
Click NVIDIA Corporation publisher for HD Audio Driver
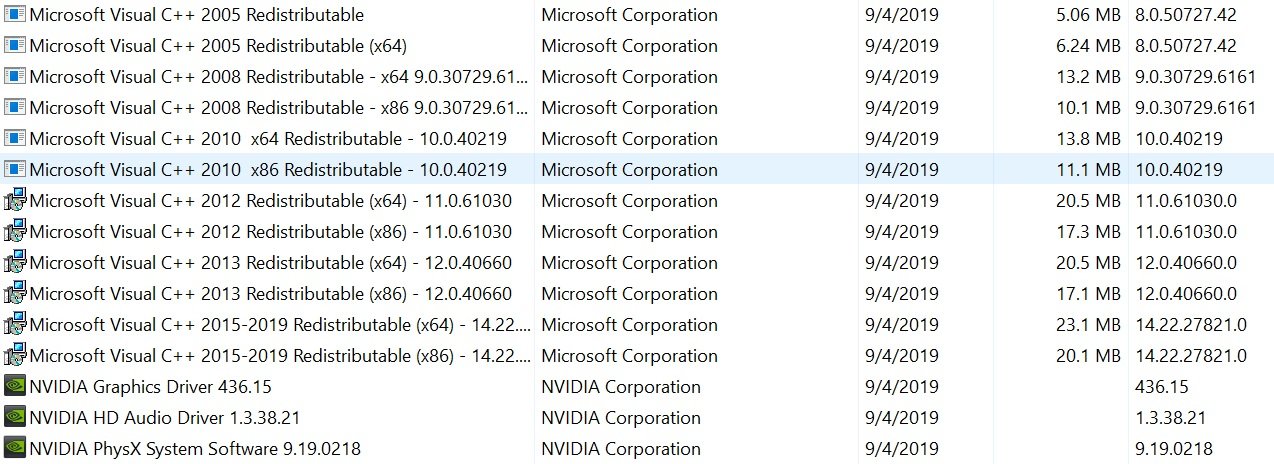pyautogui.click(x=621, y=418)
